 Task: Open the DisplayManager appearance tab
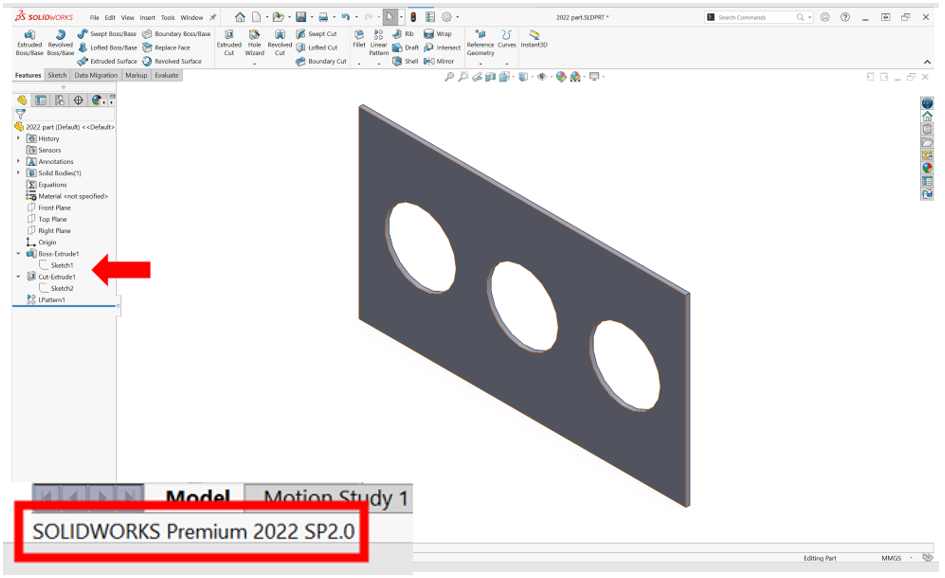pos(96,100)
